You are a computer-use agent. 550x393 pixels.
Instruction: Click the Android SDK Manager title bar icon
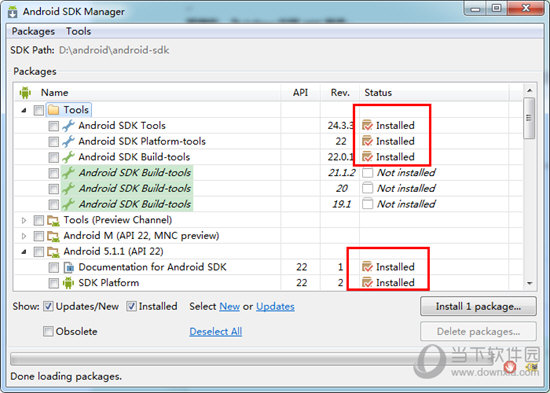(x=13, y=12)
